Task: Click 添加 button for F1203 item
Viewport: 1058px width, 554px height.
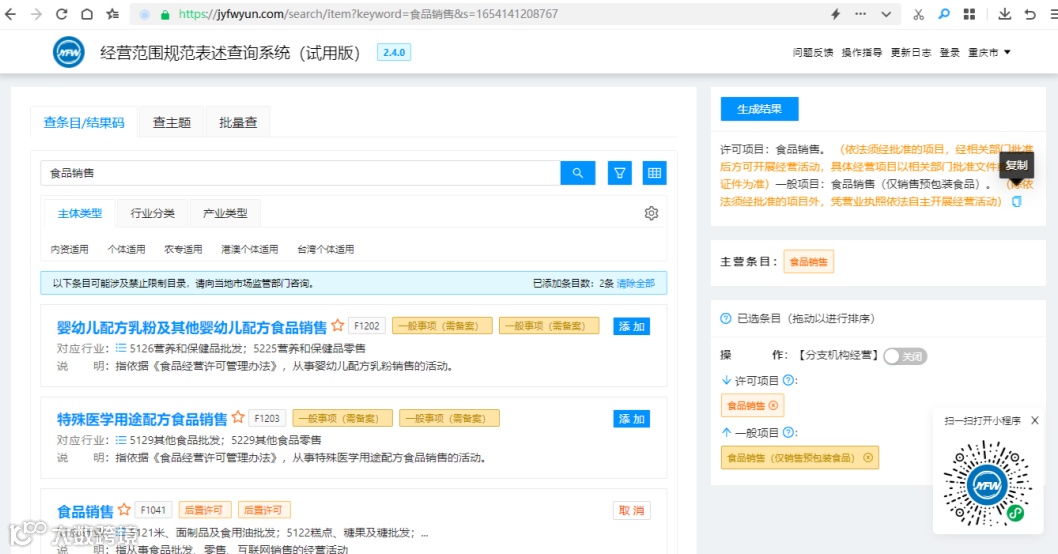Action: pos(632,419)
